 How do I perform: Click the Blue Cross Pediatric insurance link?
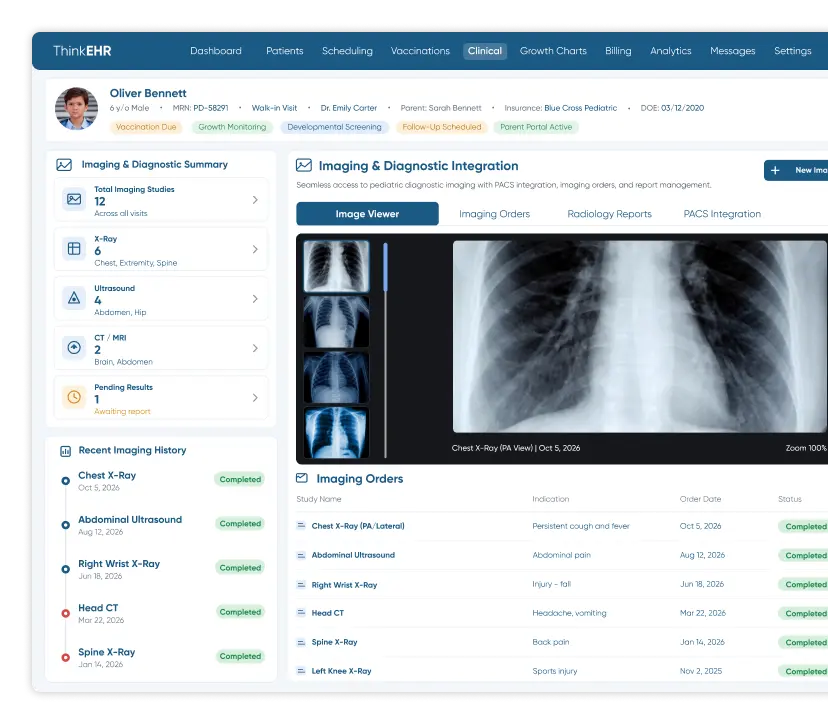(580, 108)
